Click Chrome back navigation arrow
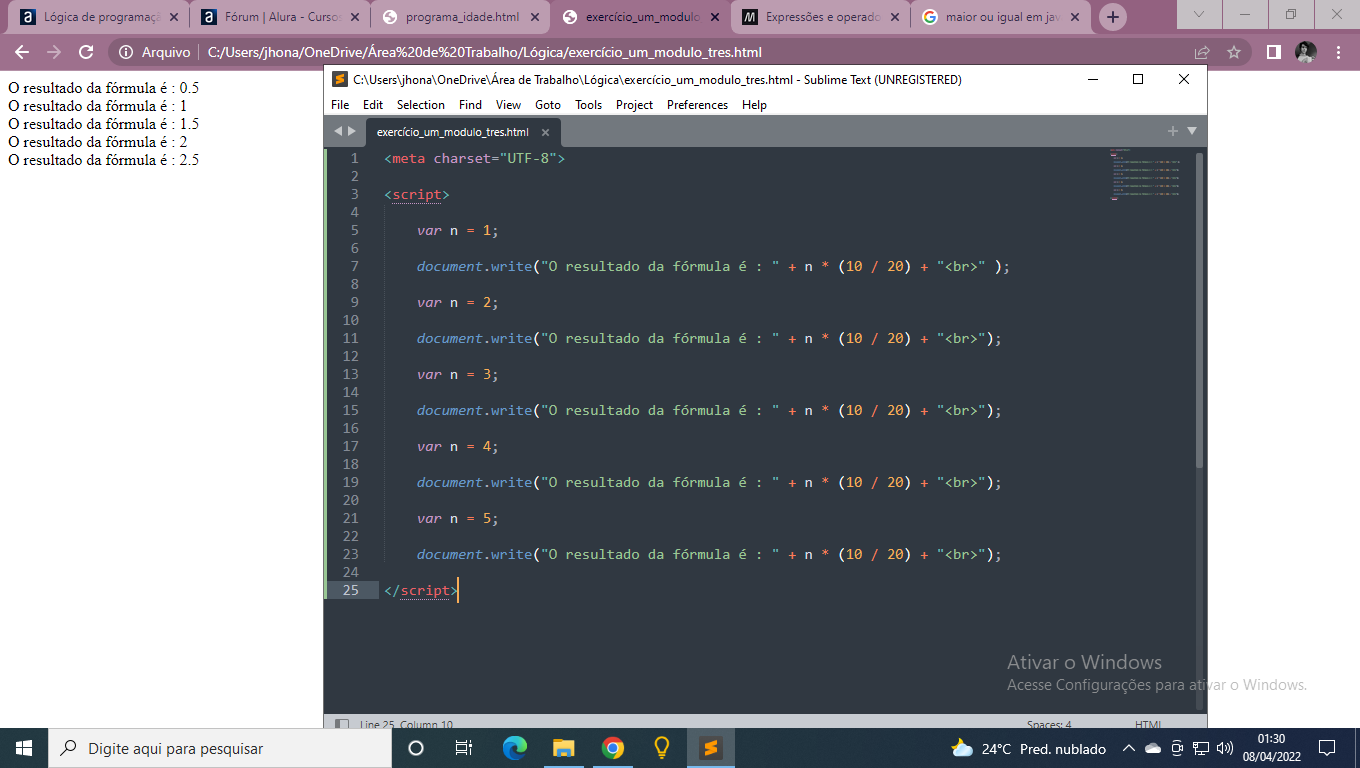This screenshot has height=768, width=1360. 22,52
